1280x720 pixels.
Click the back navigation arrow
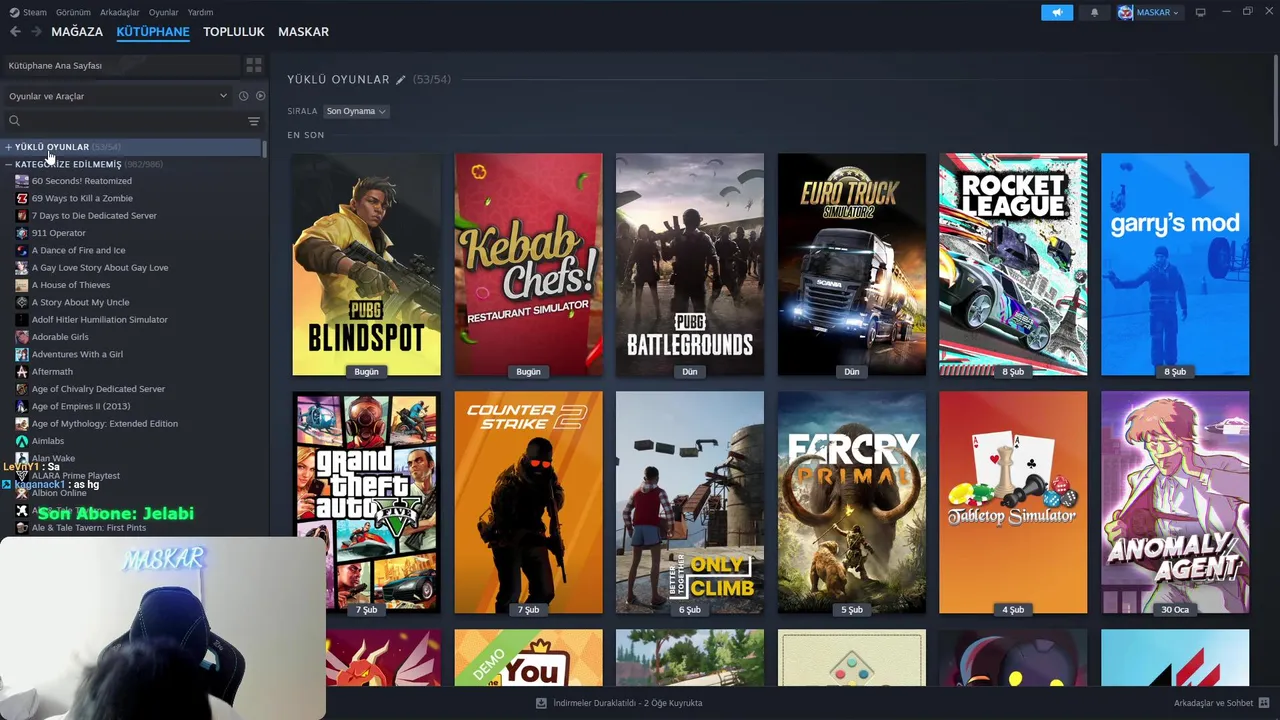point(15,32)
